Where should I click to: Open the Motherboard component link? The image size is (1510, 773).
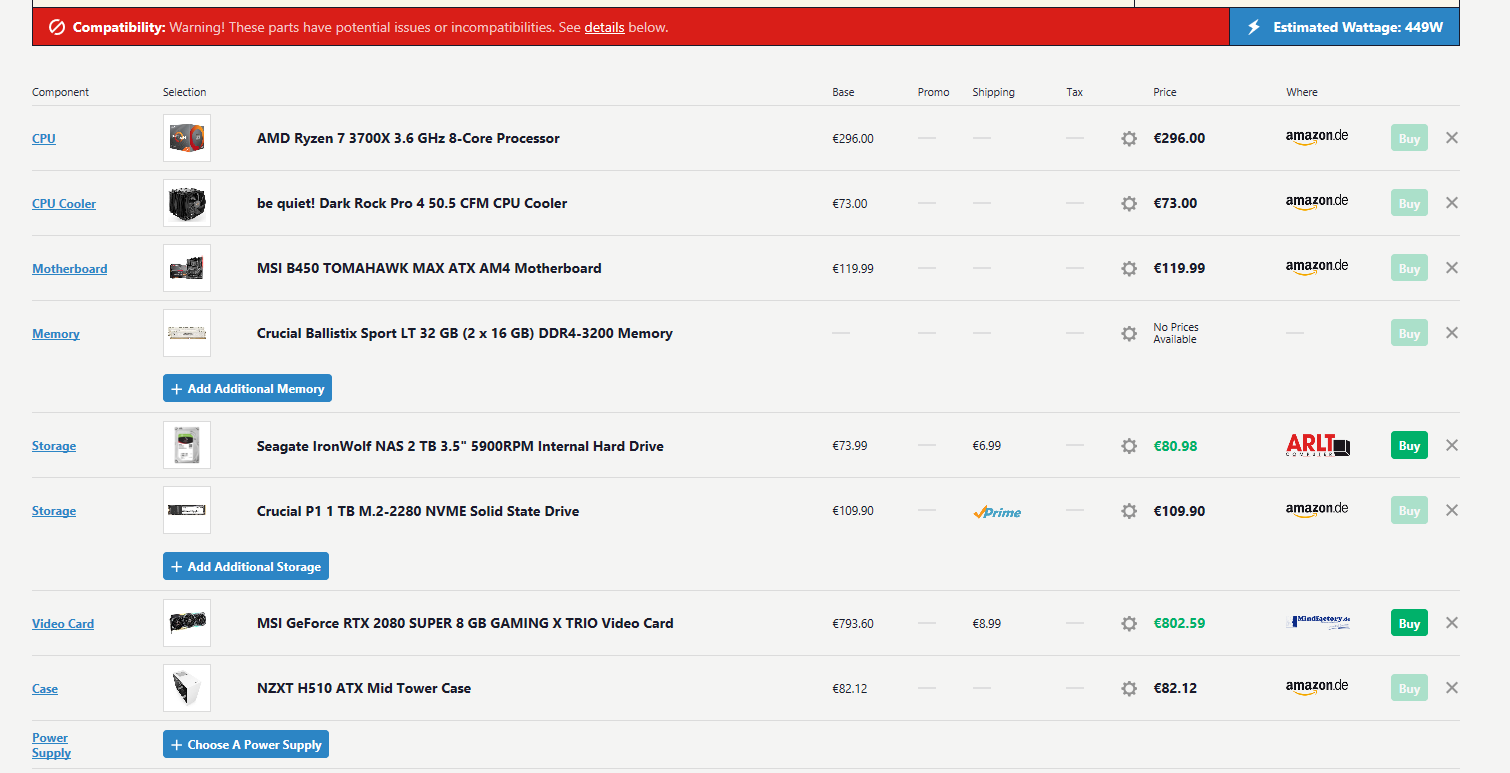69,268
